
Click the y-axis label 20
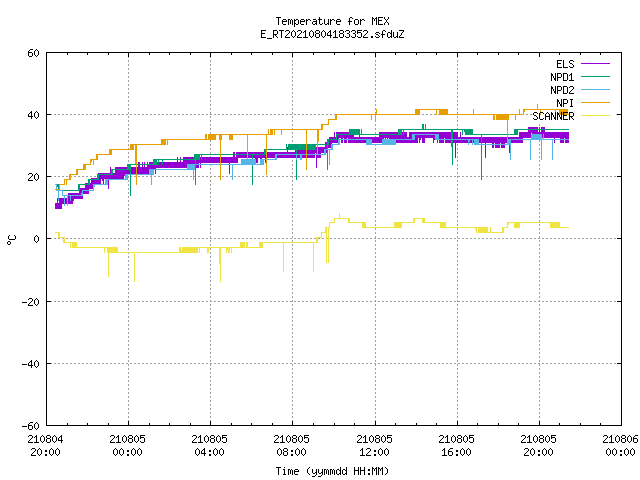tap(33, 177)
